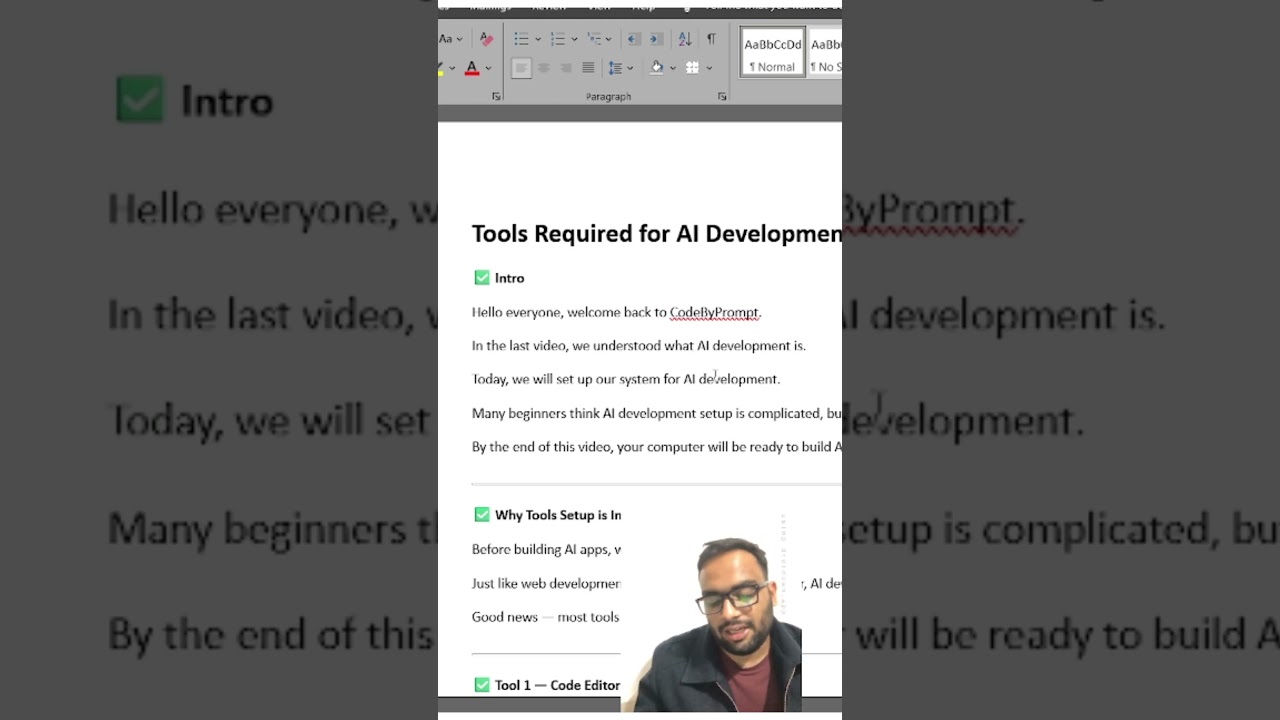Click the Clear All Formatting eraser icon
Screen dimensions: 1280x720
click(x=486, y=39)
